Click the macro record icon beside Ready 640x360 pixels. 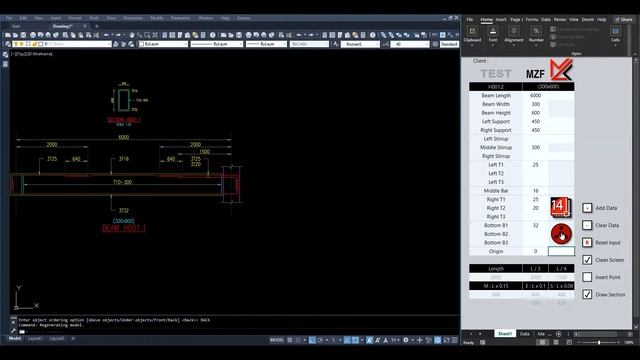[482, 342]
